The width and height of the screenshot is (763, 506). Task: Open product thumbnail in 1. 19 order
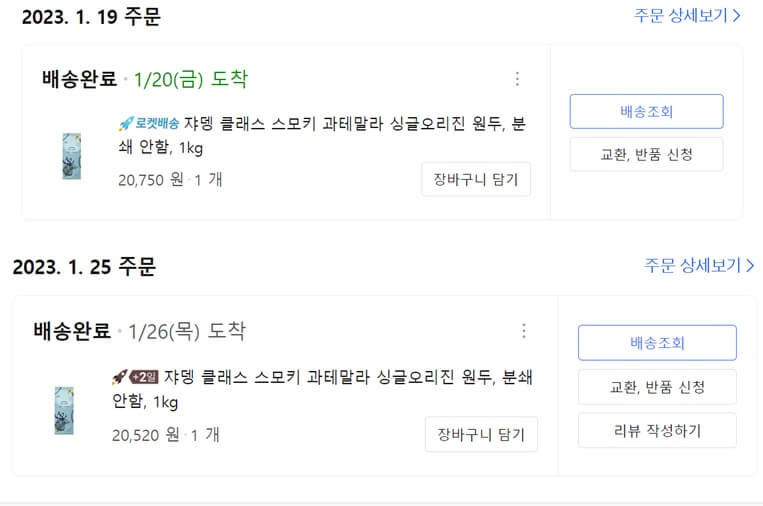71,156
